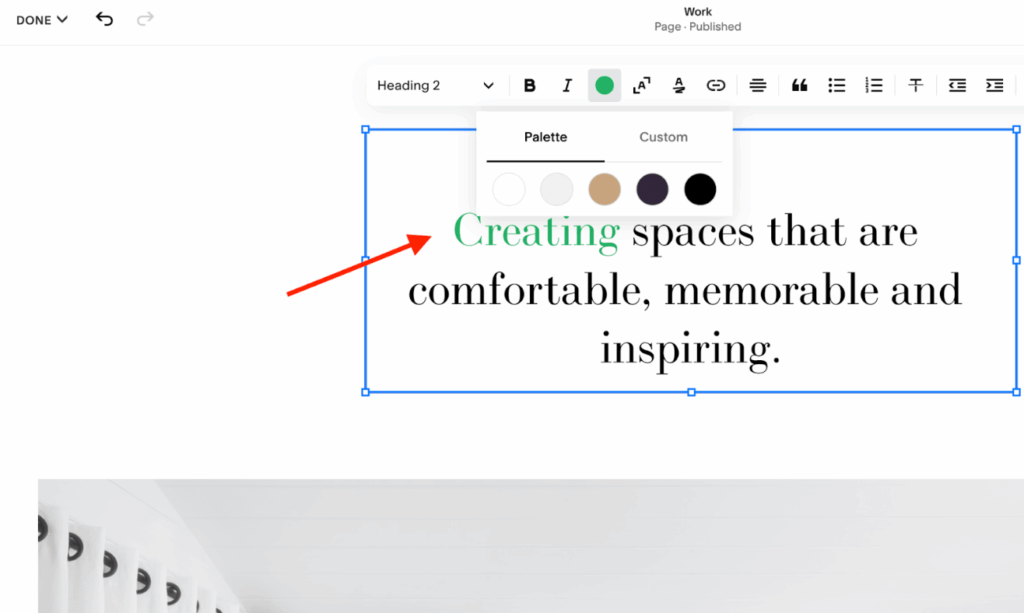
Task: Create a bulleted list
Action: click(837, 86)
